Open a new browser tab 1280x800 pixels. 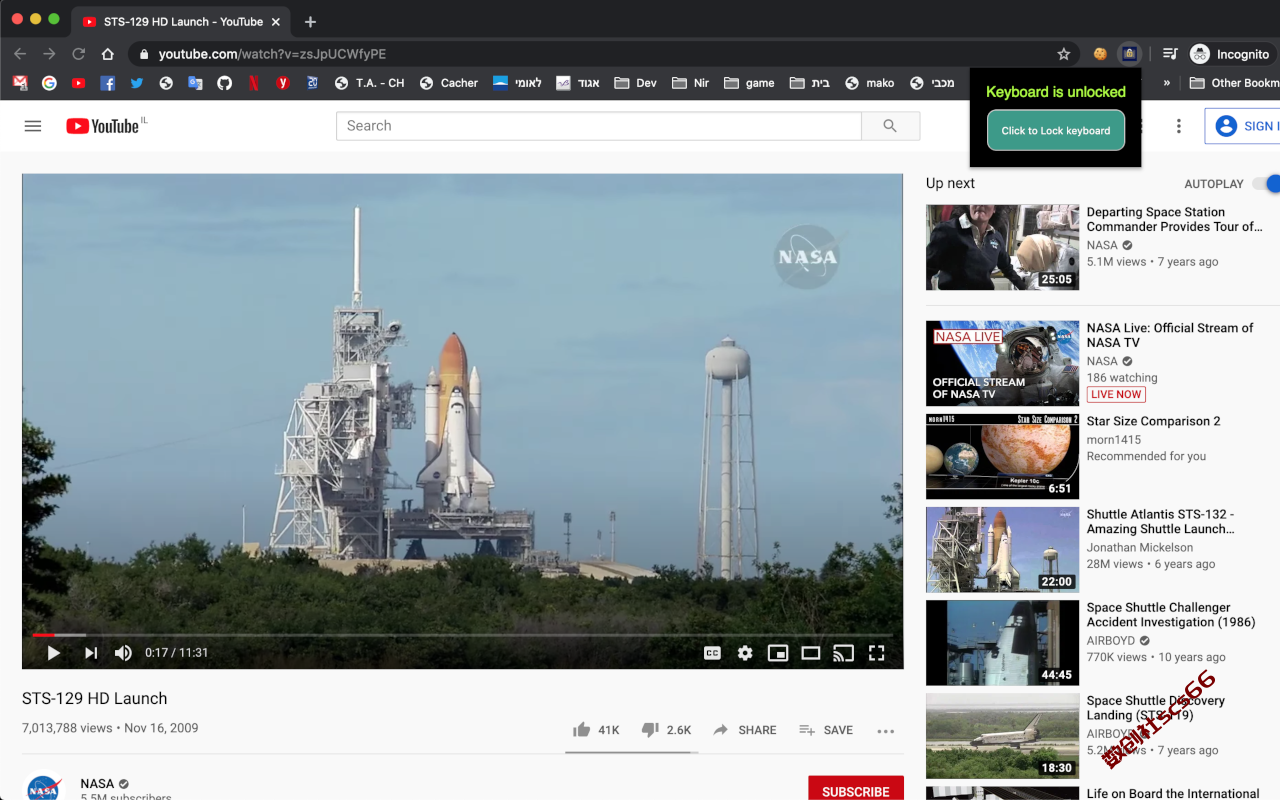pyautogui.click(x=310, y=22)
